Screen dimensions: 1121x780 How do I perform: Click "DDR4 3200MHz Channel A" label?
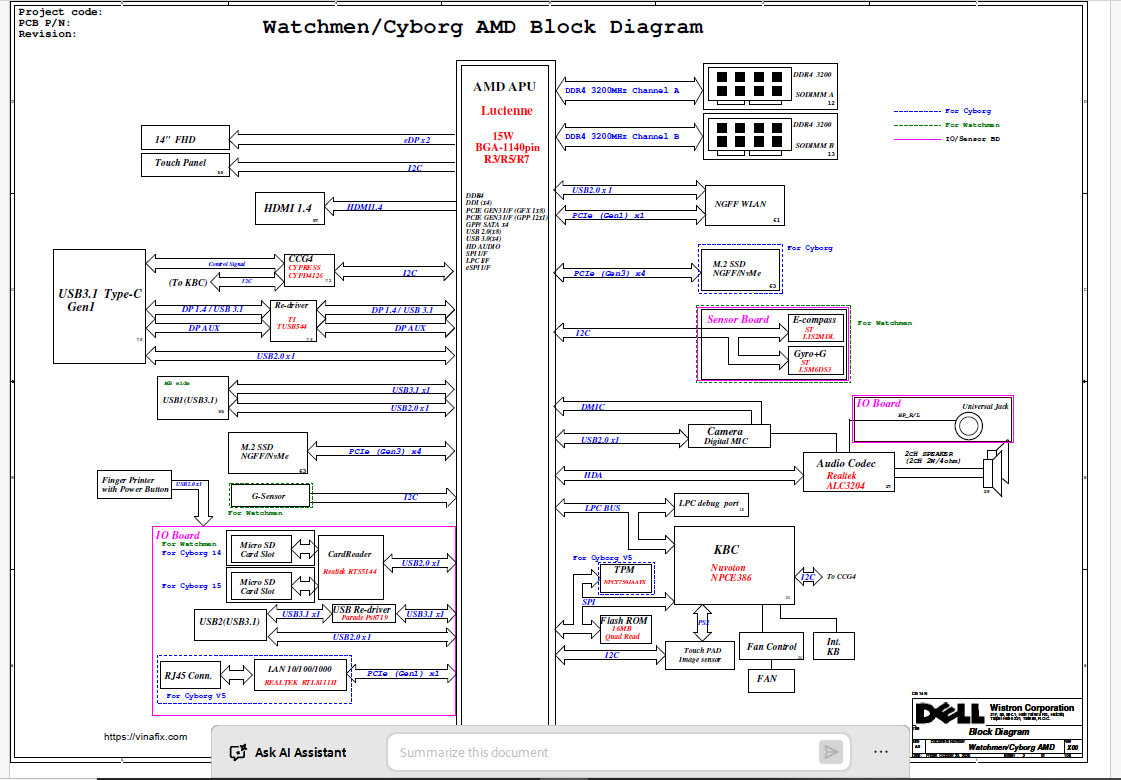point(622,91)
